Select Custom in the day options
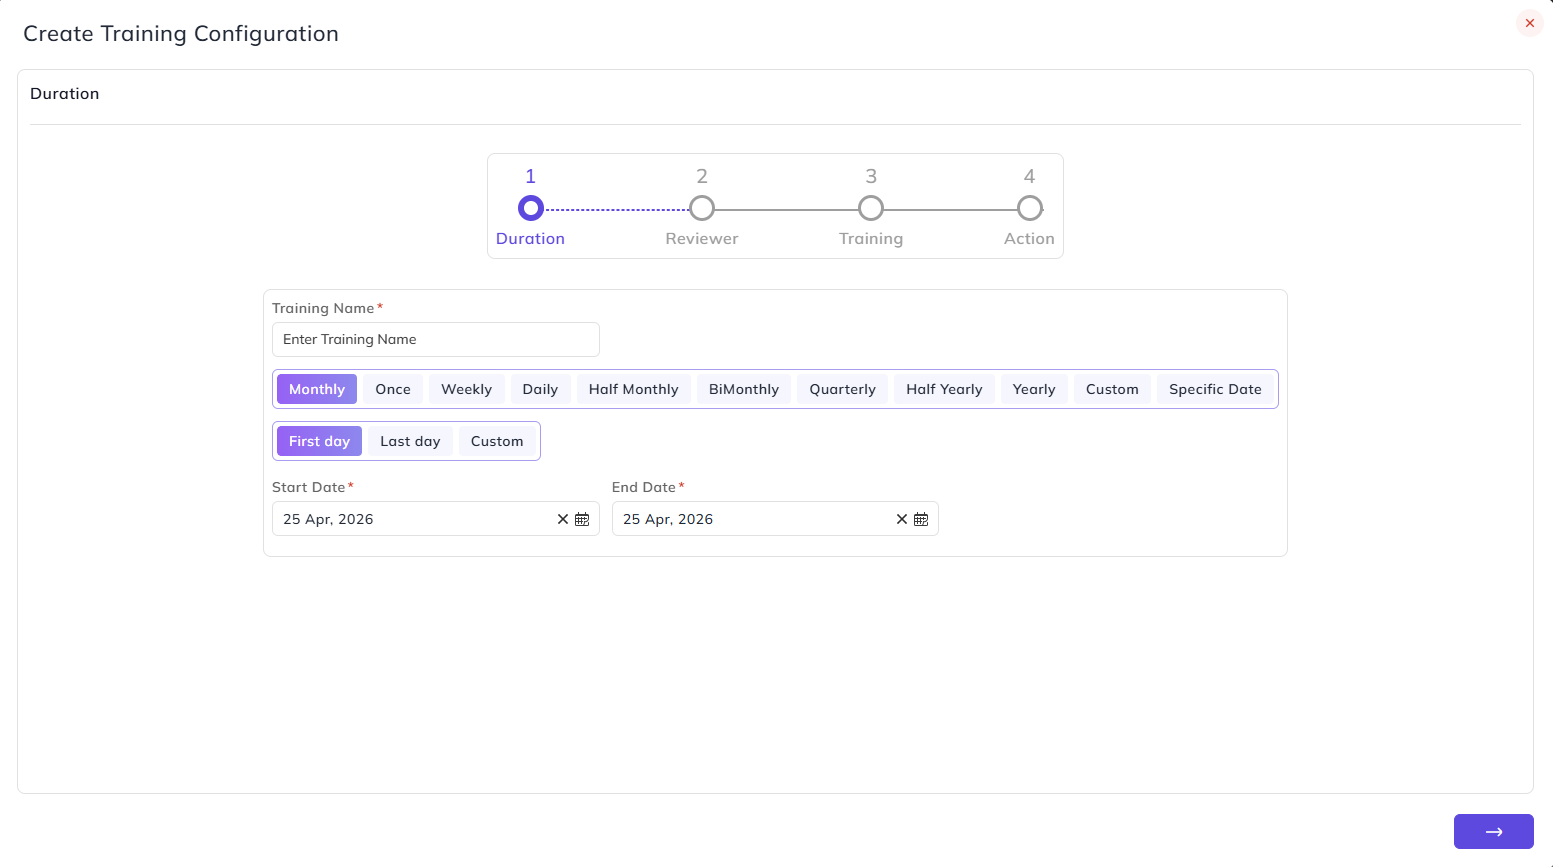The image size is (1553, 867). (497, 441)
